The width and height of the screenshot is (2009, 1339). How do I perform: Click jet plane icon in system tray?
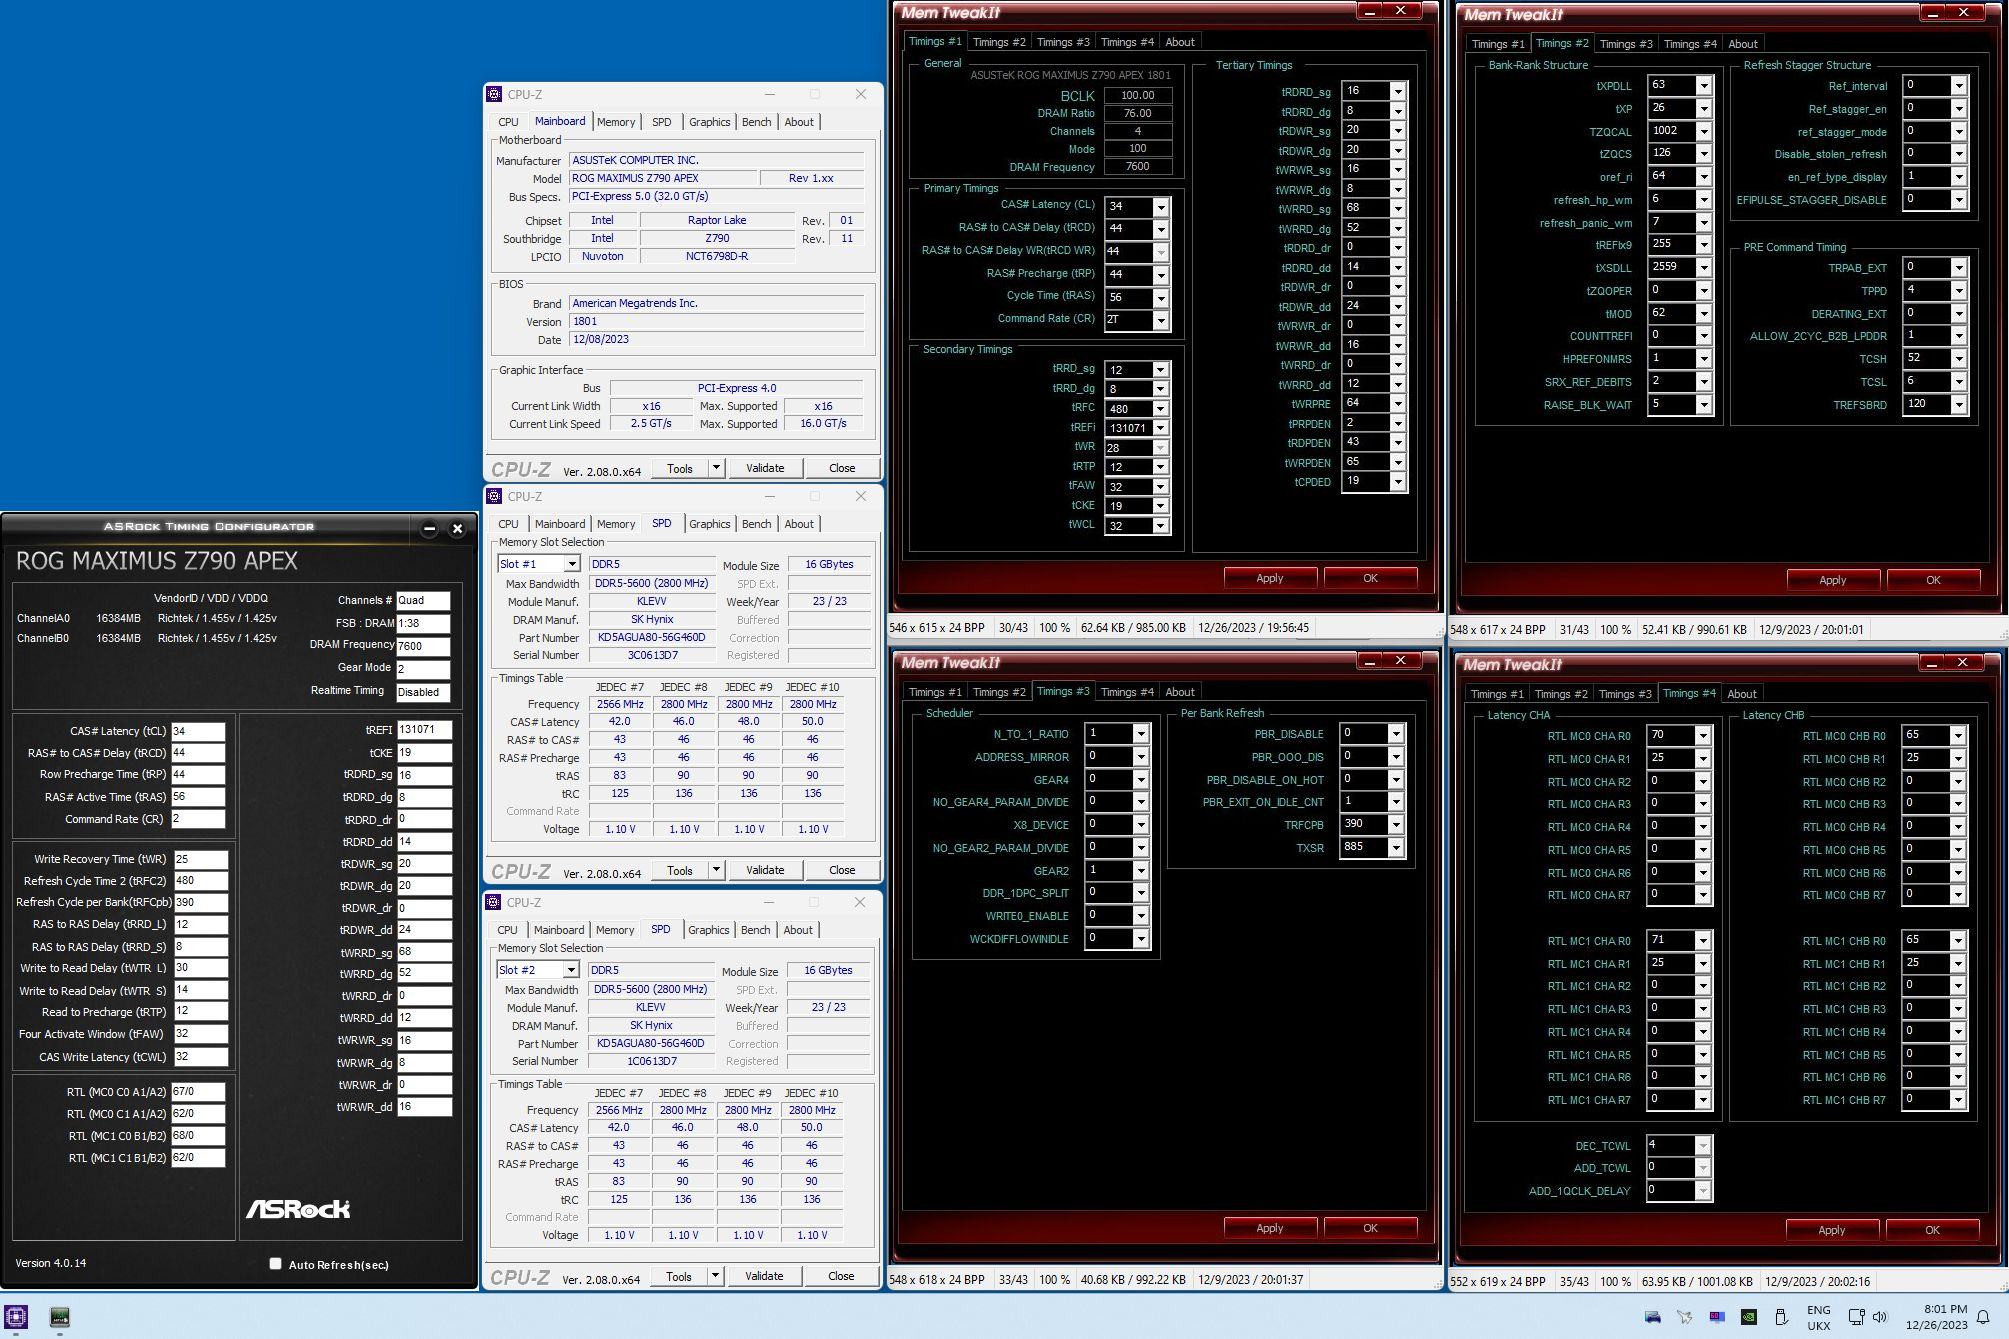pos(1685,1317)
